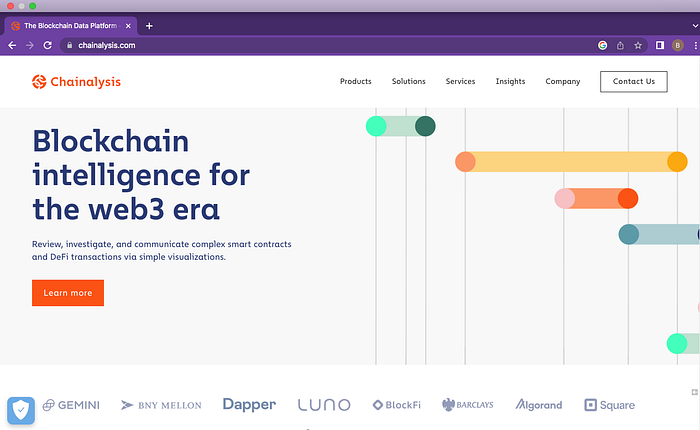Click the BNY Mellon logo
This screenshot has height=430, width=700.
pyautogui.click(x=161, y=405)
